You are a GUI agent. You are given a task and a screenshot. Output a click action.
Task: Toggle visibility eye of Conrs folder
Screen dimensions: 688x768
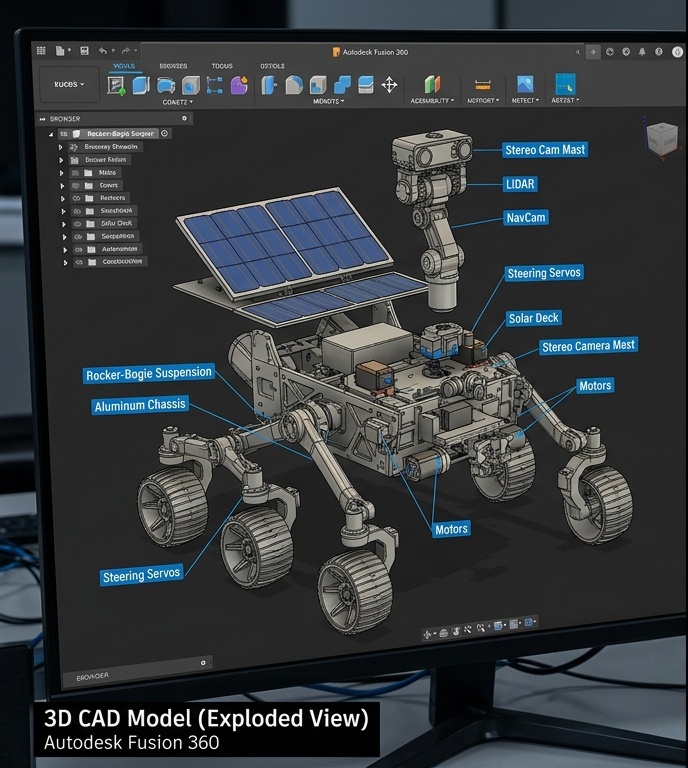pyautogui.click(x=76, y=186)
